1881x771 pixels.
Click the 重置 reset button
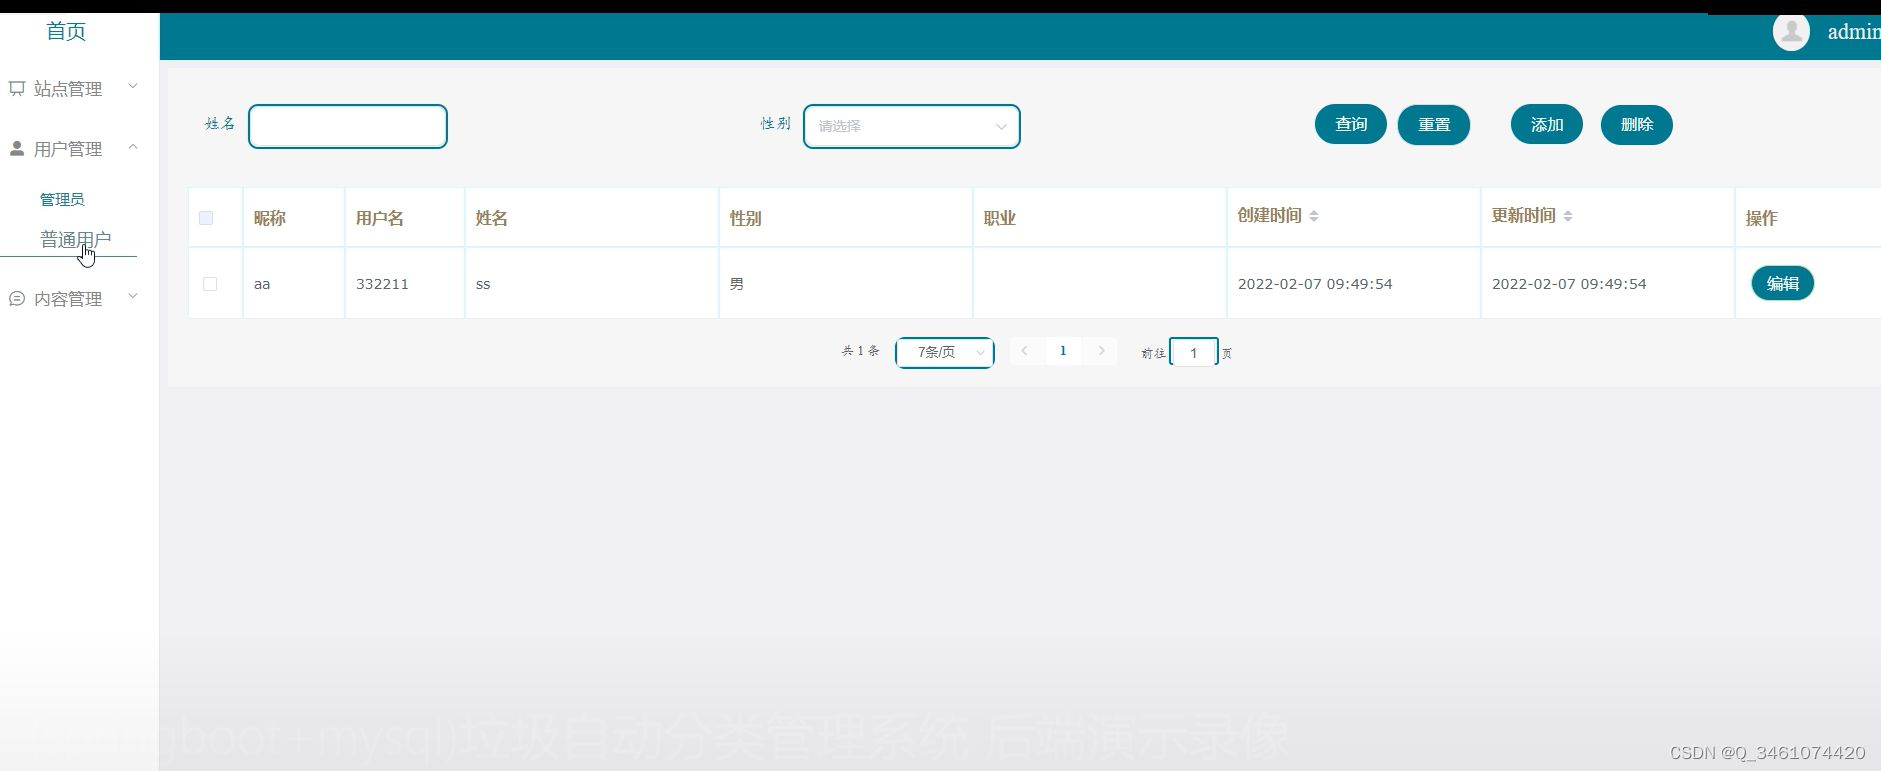click(1434, 124)
